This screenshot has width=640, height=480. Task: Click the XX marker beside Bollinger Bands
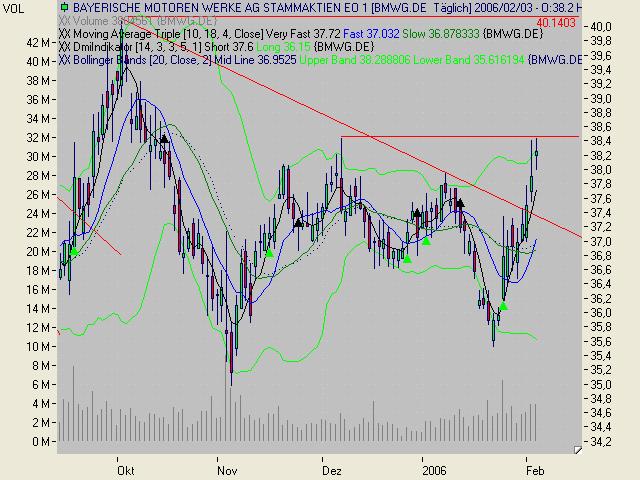(x=65, y=59)
